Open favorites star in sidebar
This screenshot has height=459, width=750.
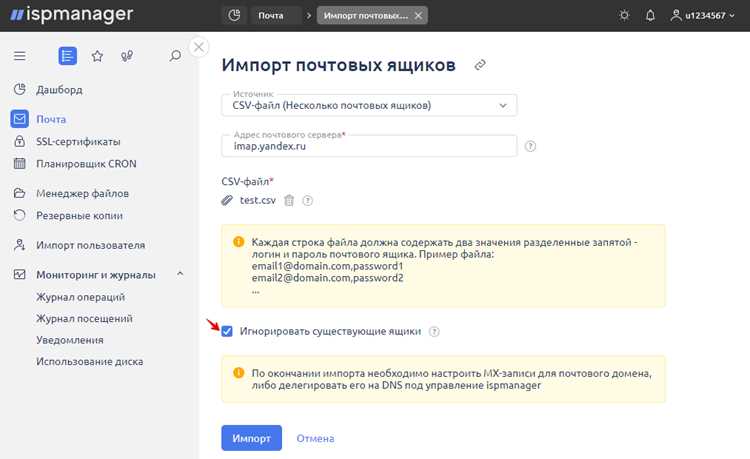point(97,56)
